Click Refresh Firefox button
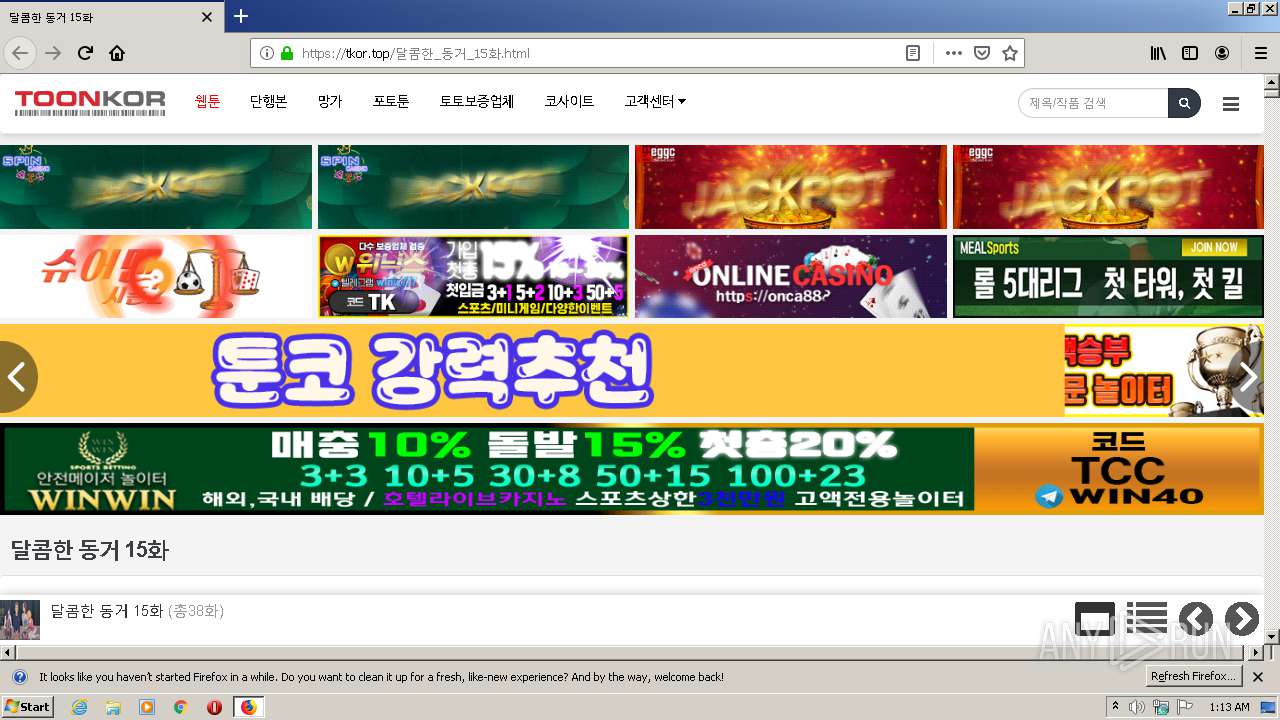Screen dimensions: 1280x720 click(1193, 677)
